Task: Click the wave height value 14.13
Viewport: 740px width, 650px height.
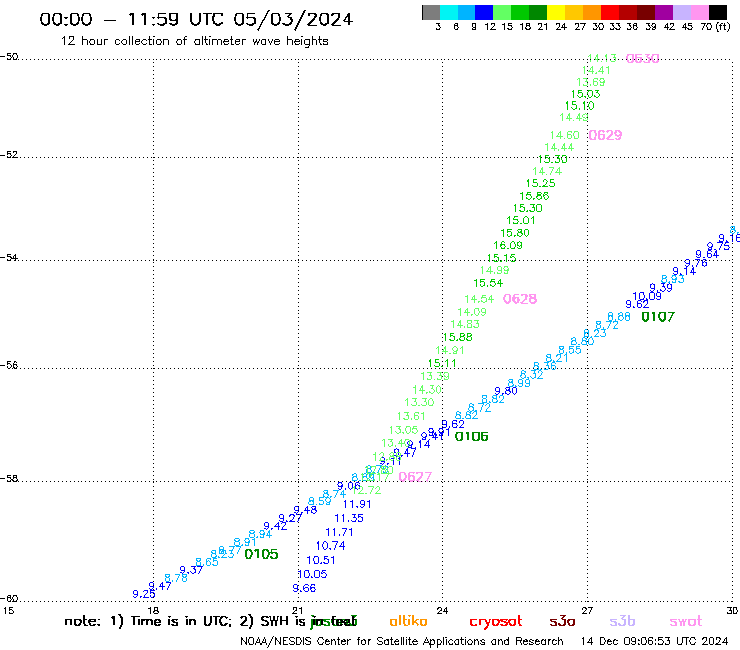Action: [x=602, y=58]
